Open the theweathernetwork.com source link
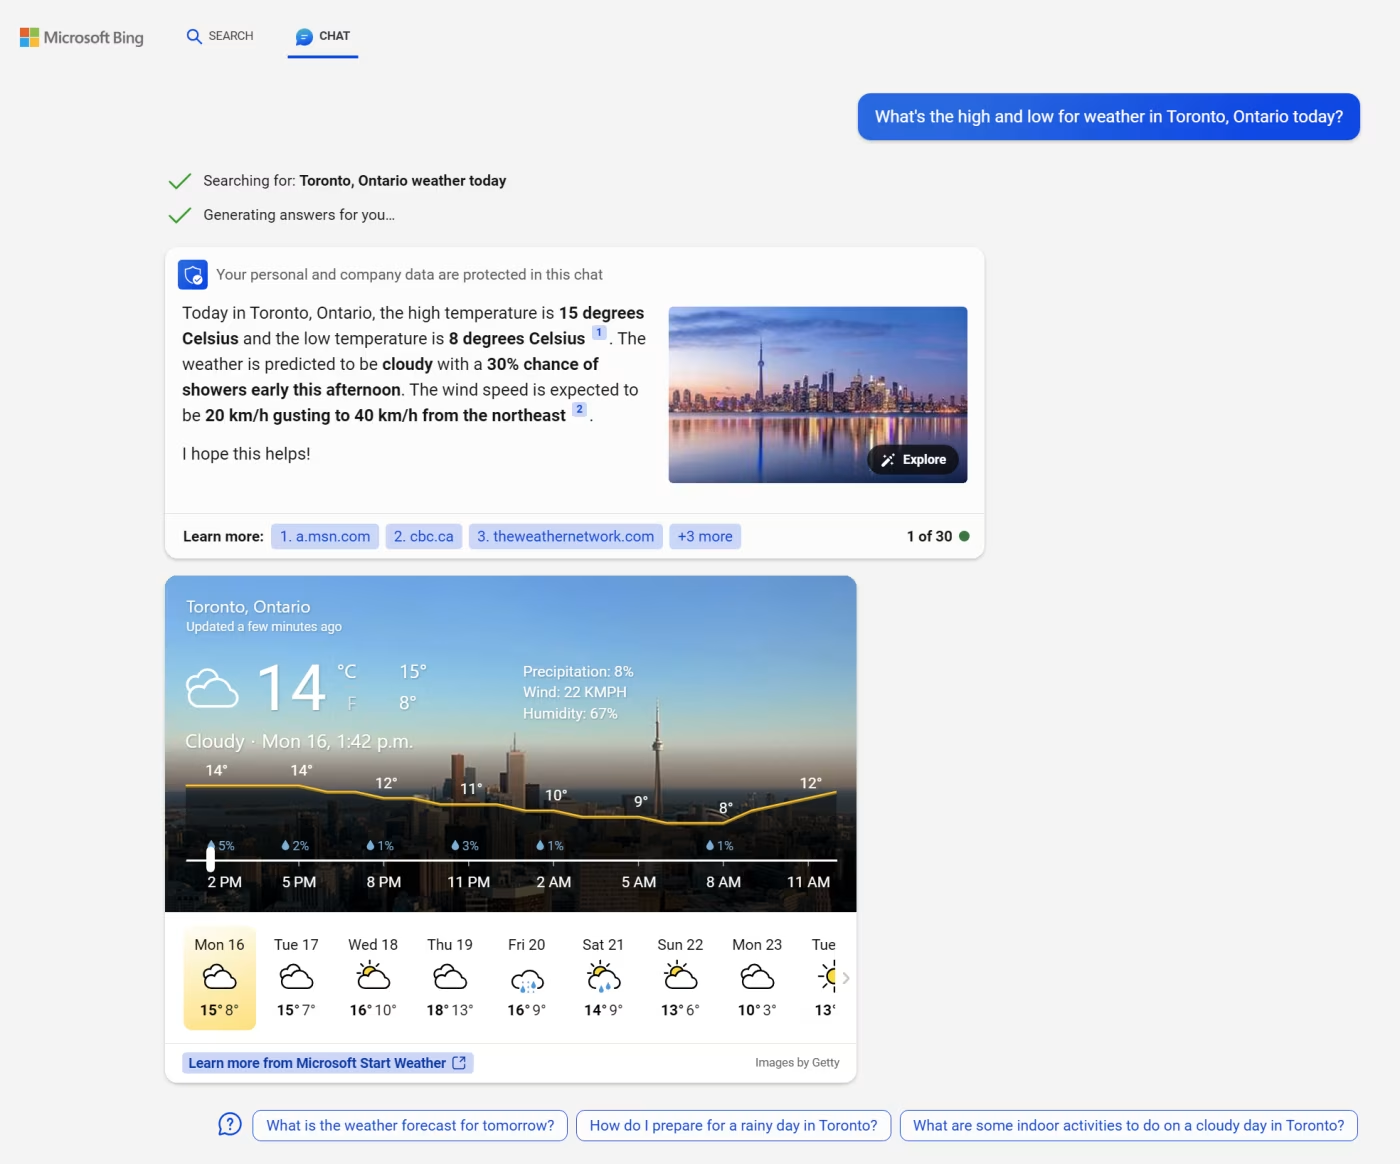1400x1164 pixels. 566,536
